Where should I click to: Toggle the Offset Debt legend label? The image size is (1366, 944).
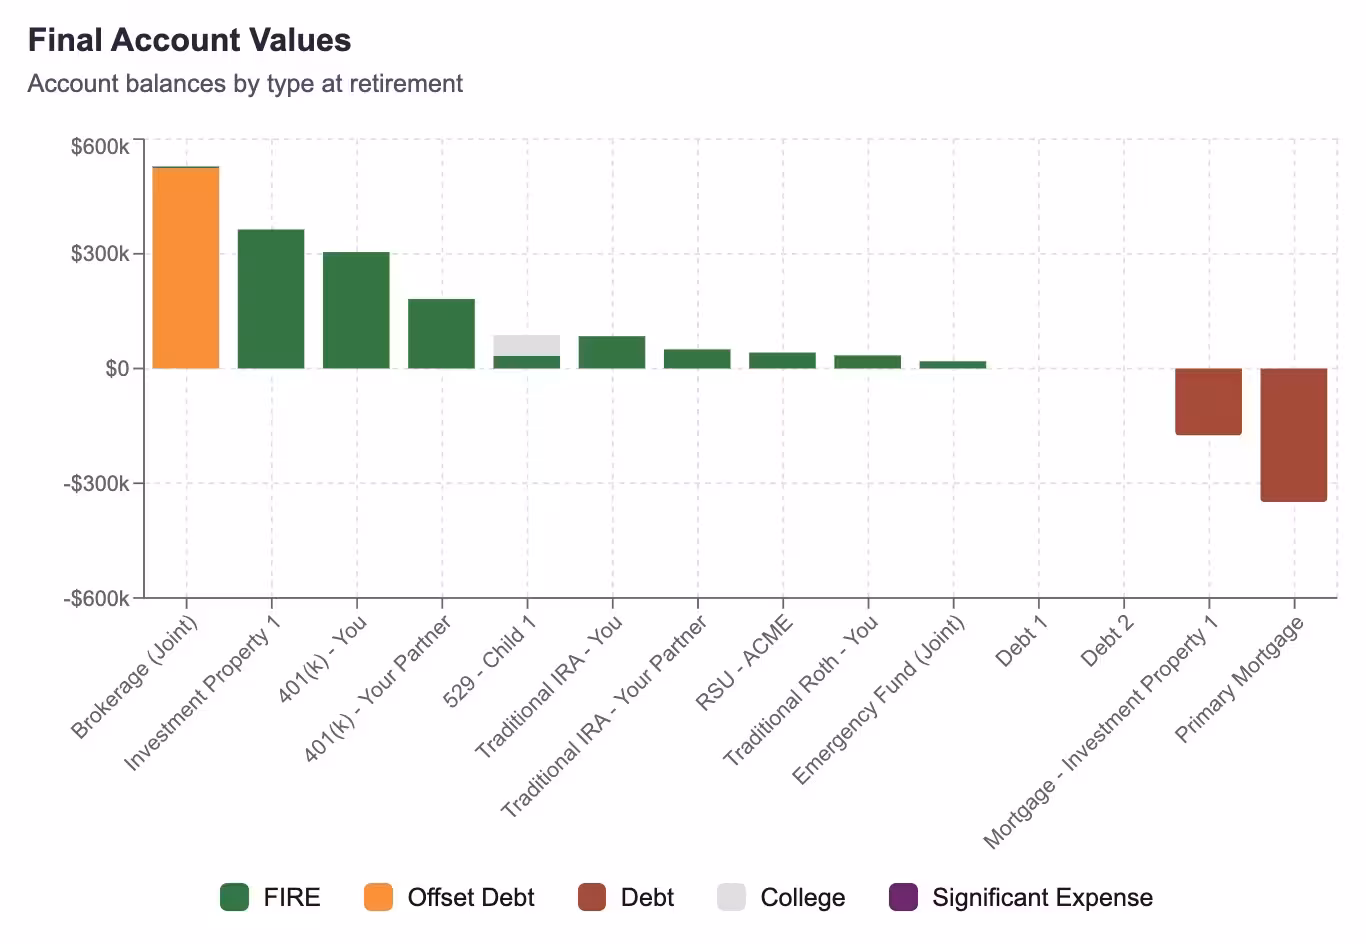[x=471, y=897]
